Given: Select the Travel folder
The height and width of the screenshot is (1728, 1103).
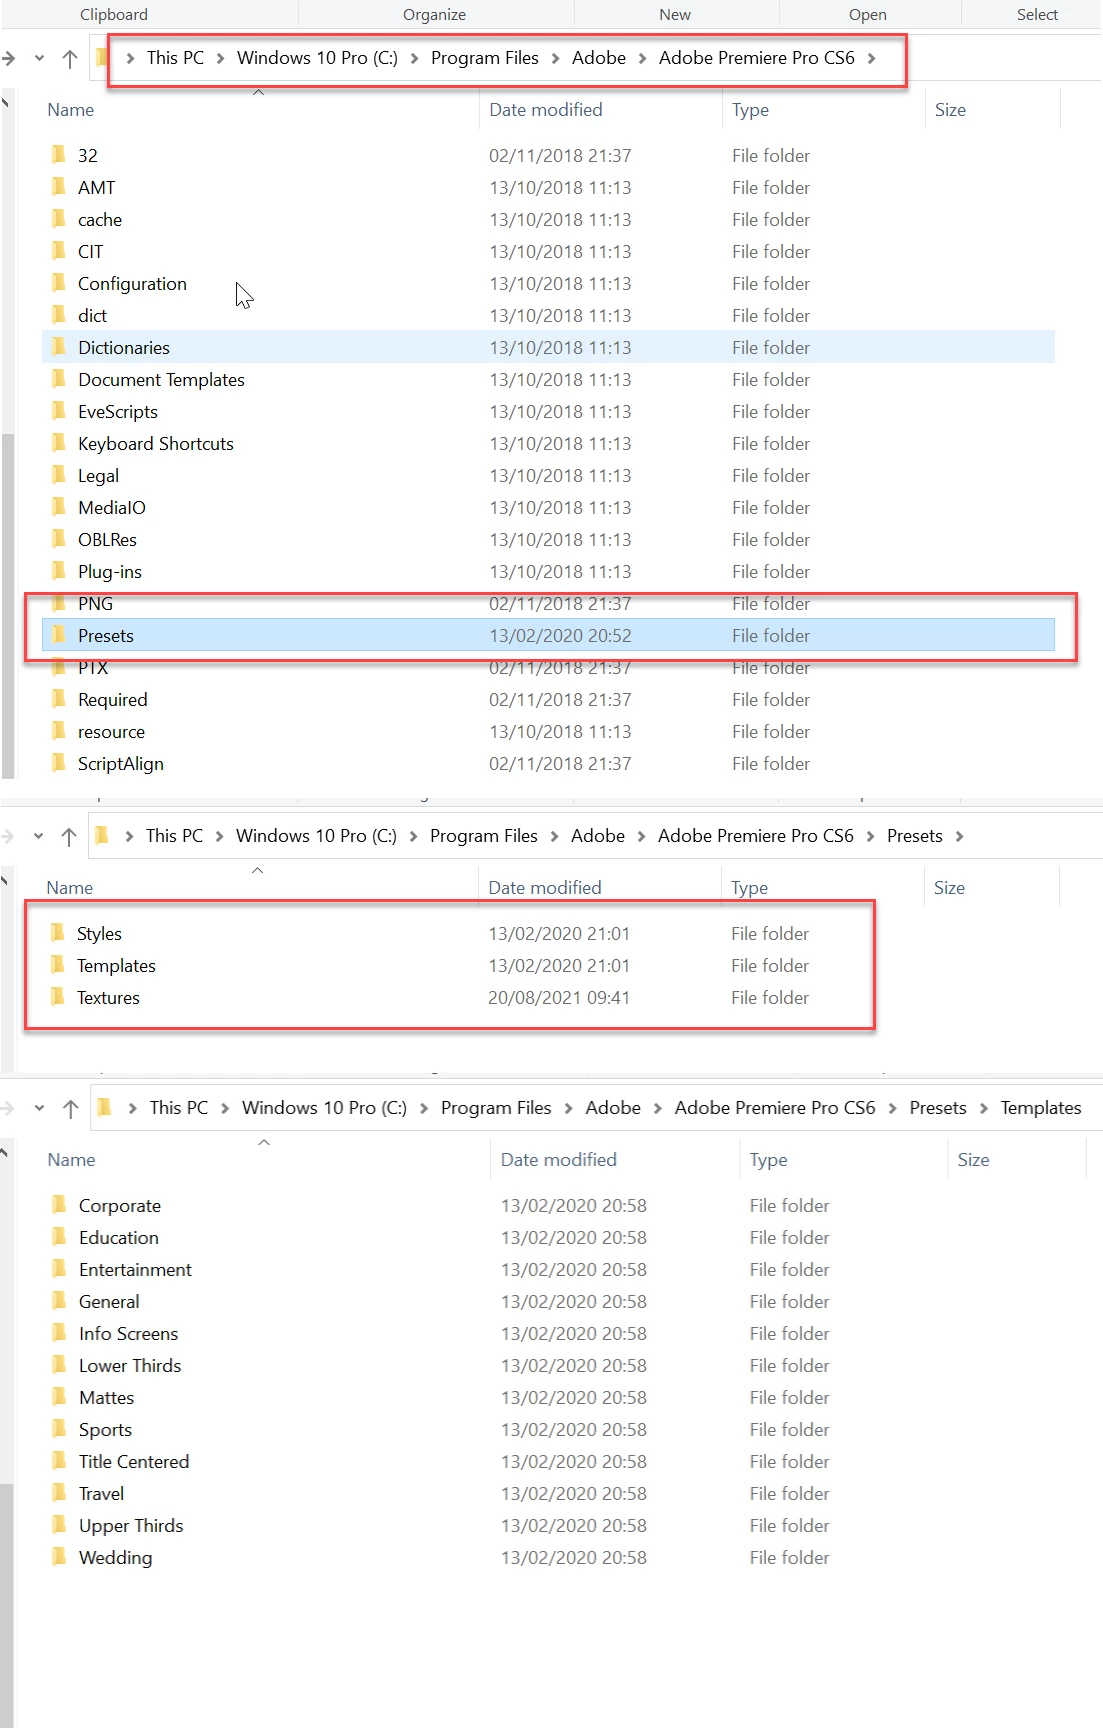Looking at the screenshot, I should click(x=101, y=1494).
